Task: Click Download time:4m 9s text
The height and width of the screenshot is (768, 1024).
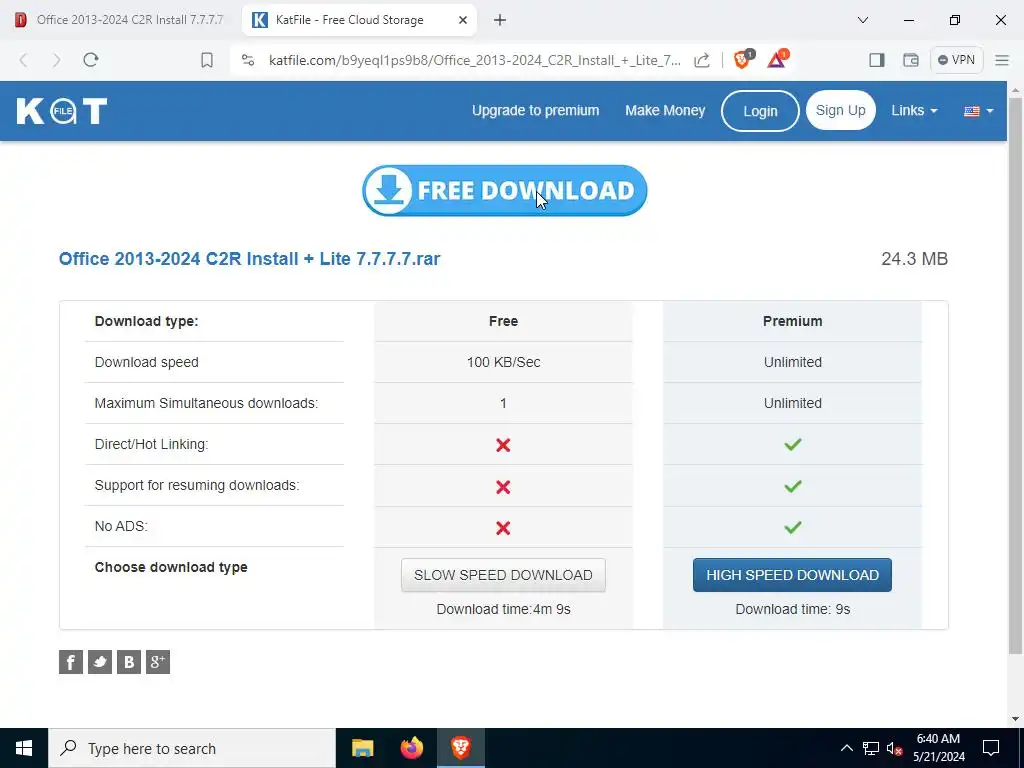Action: tap(504, 609)
